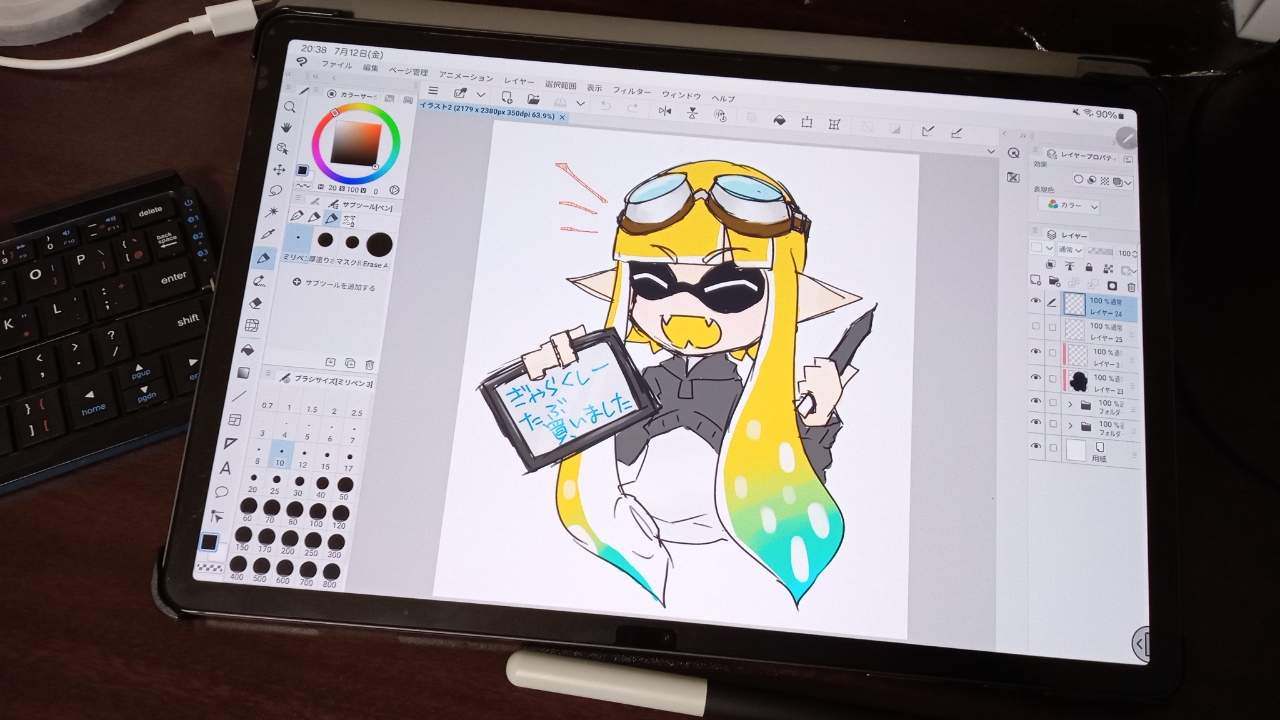Close the イラスト2 canvas tab
Image resolution: width=1280 pixels, height=720 pixels.
pyautogui.click(x=562, y=117)
